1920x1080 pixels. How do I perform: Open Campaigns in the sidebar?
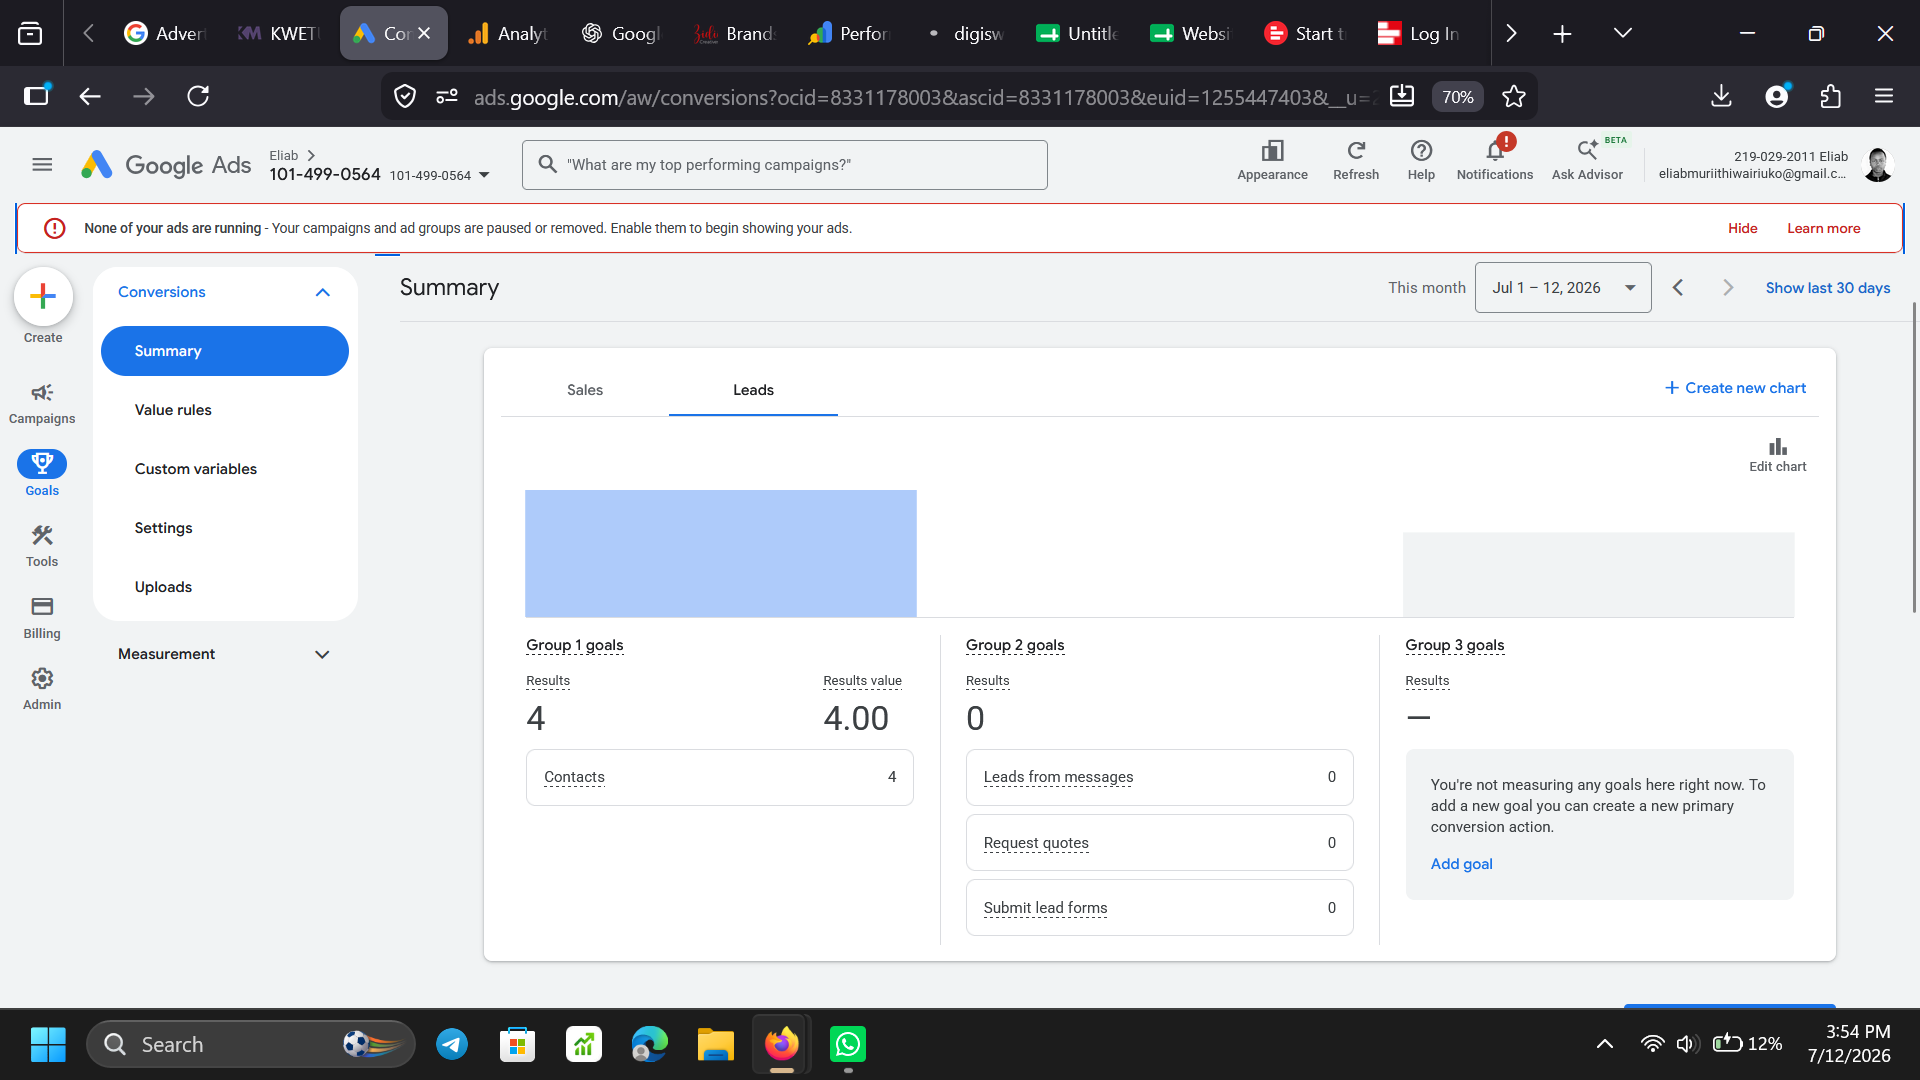pyautogui.click(x=42, y=403)
